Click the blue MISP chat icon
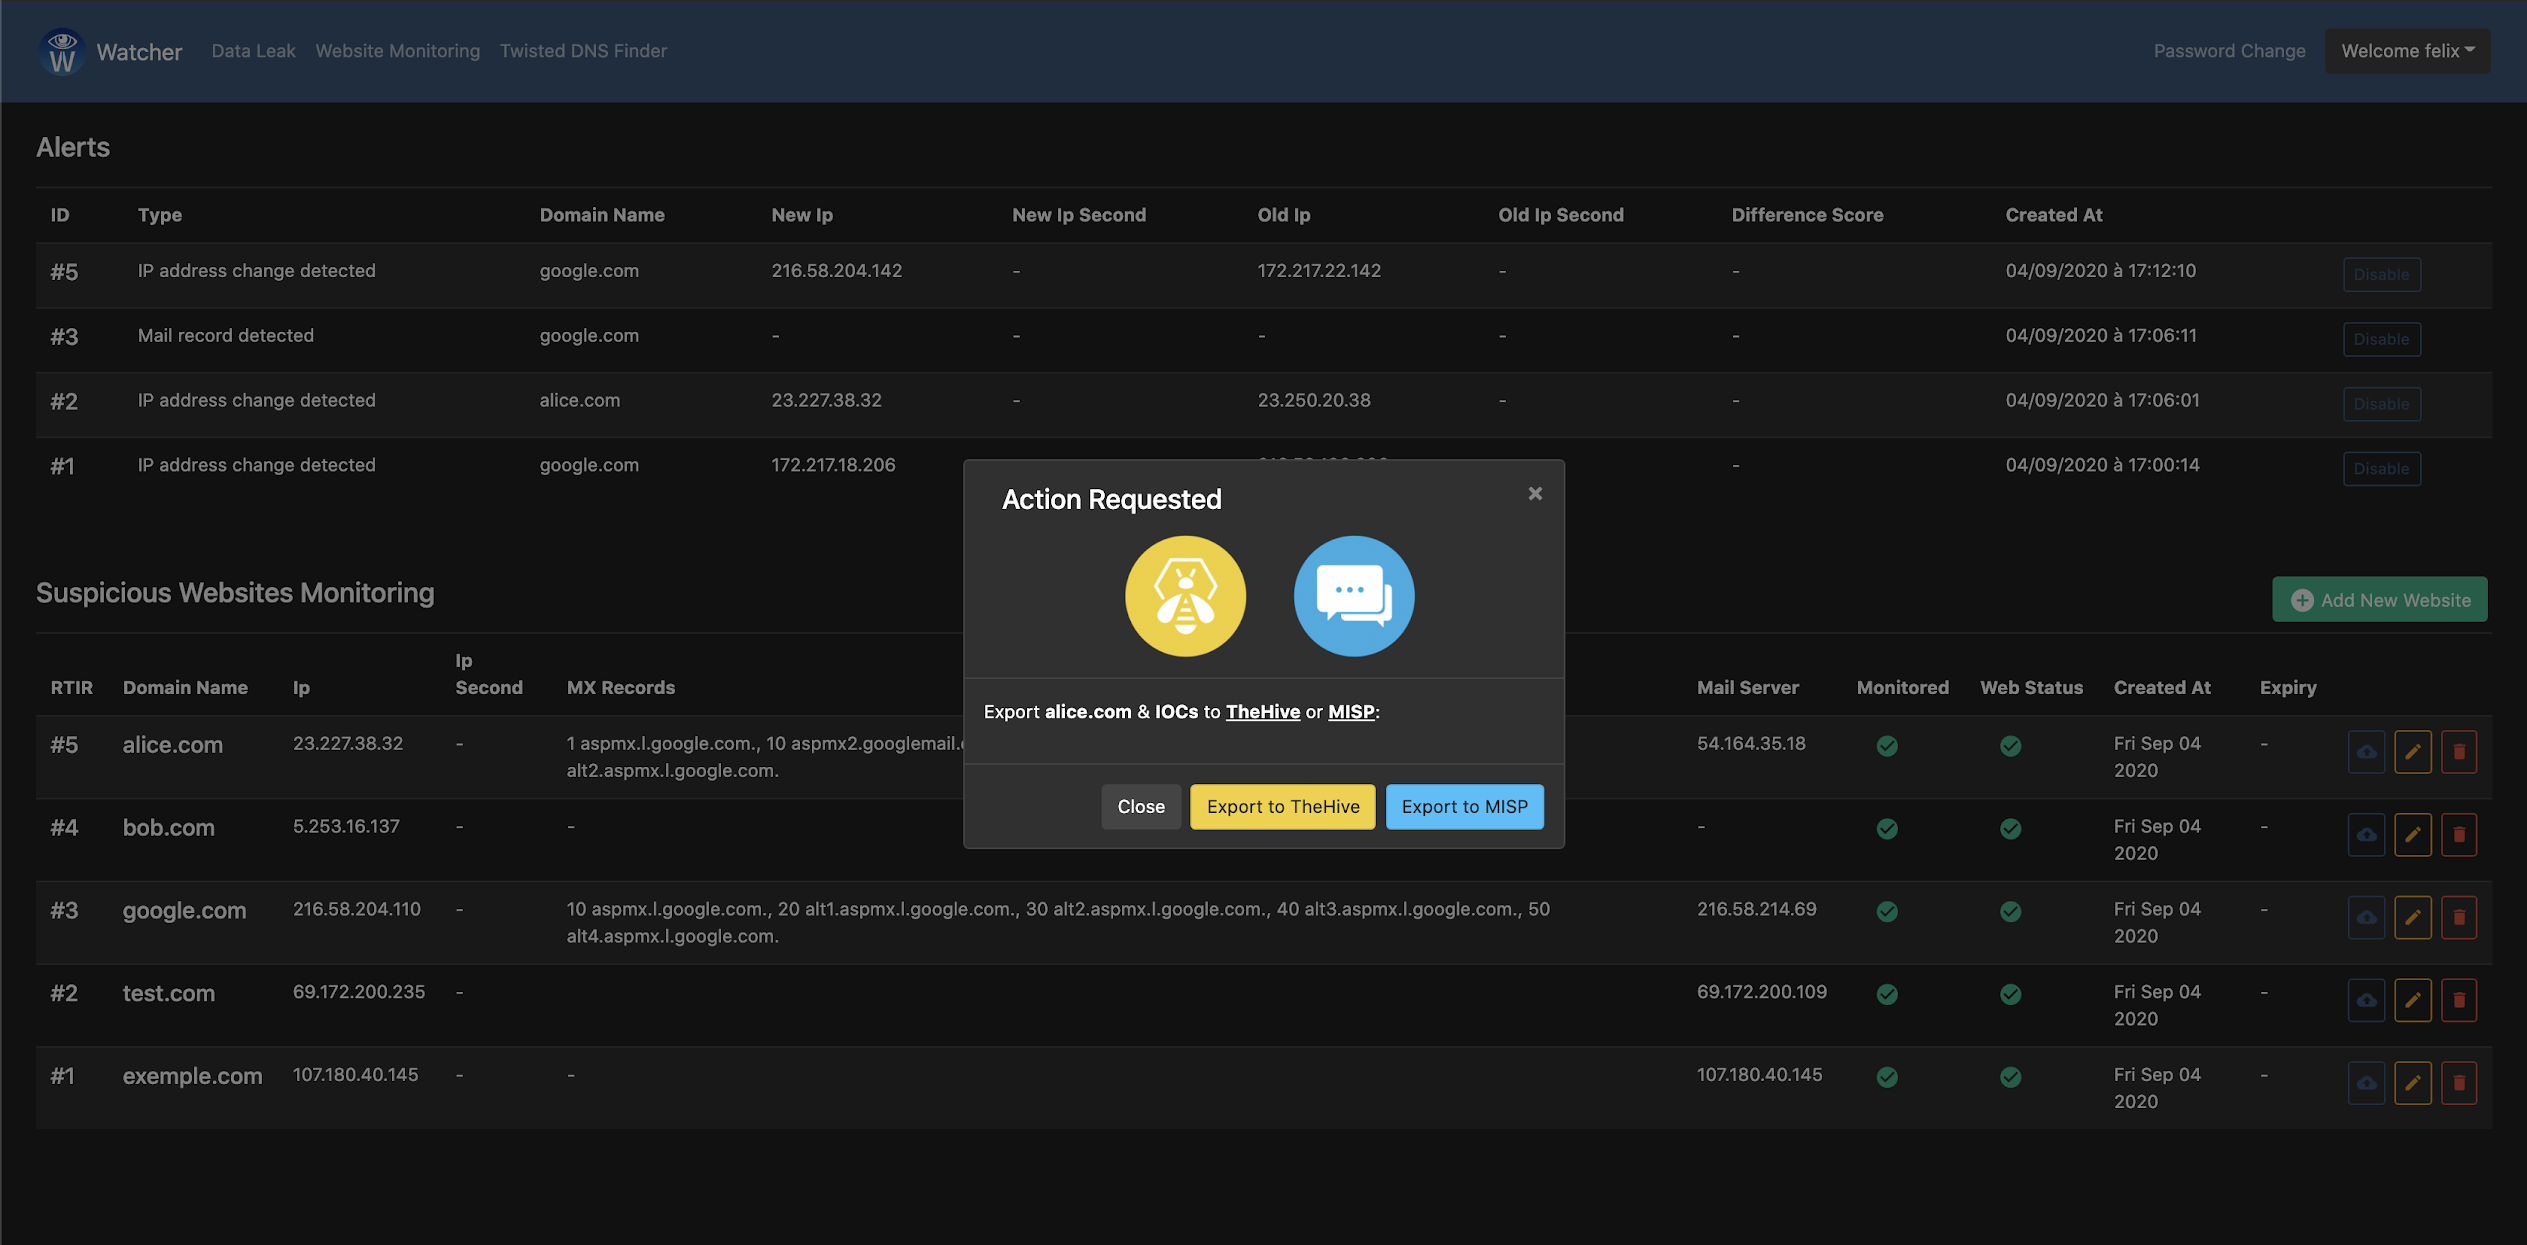Image resolution: width=2527 pixels, height=1245 pixels. coord(1353,596)
